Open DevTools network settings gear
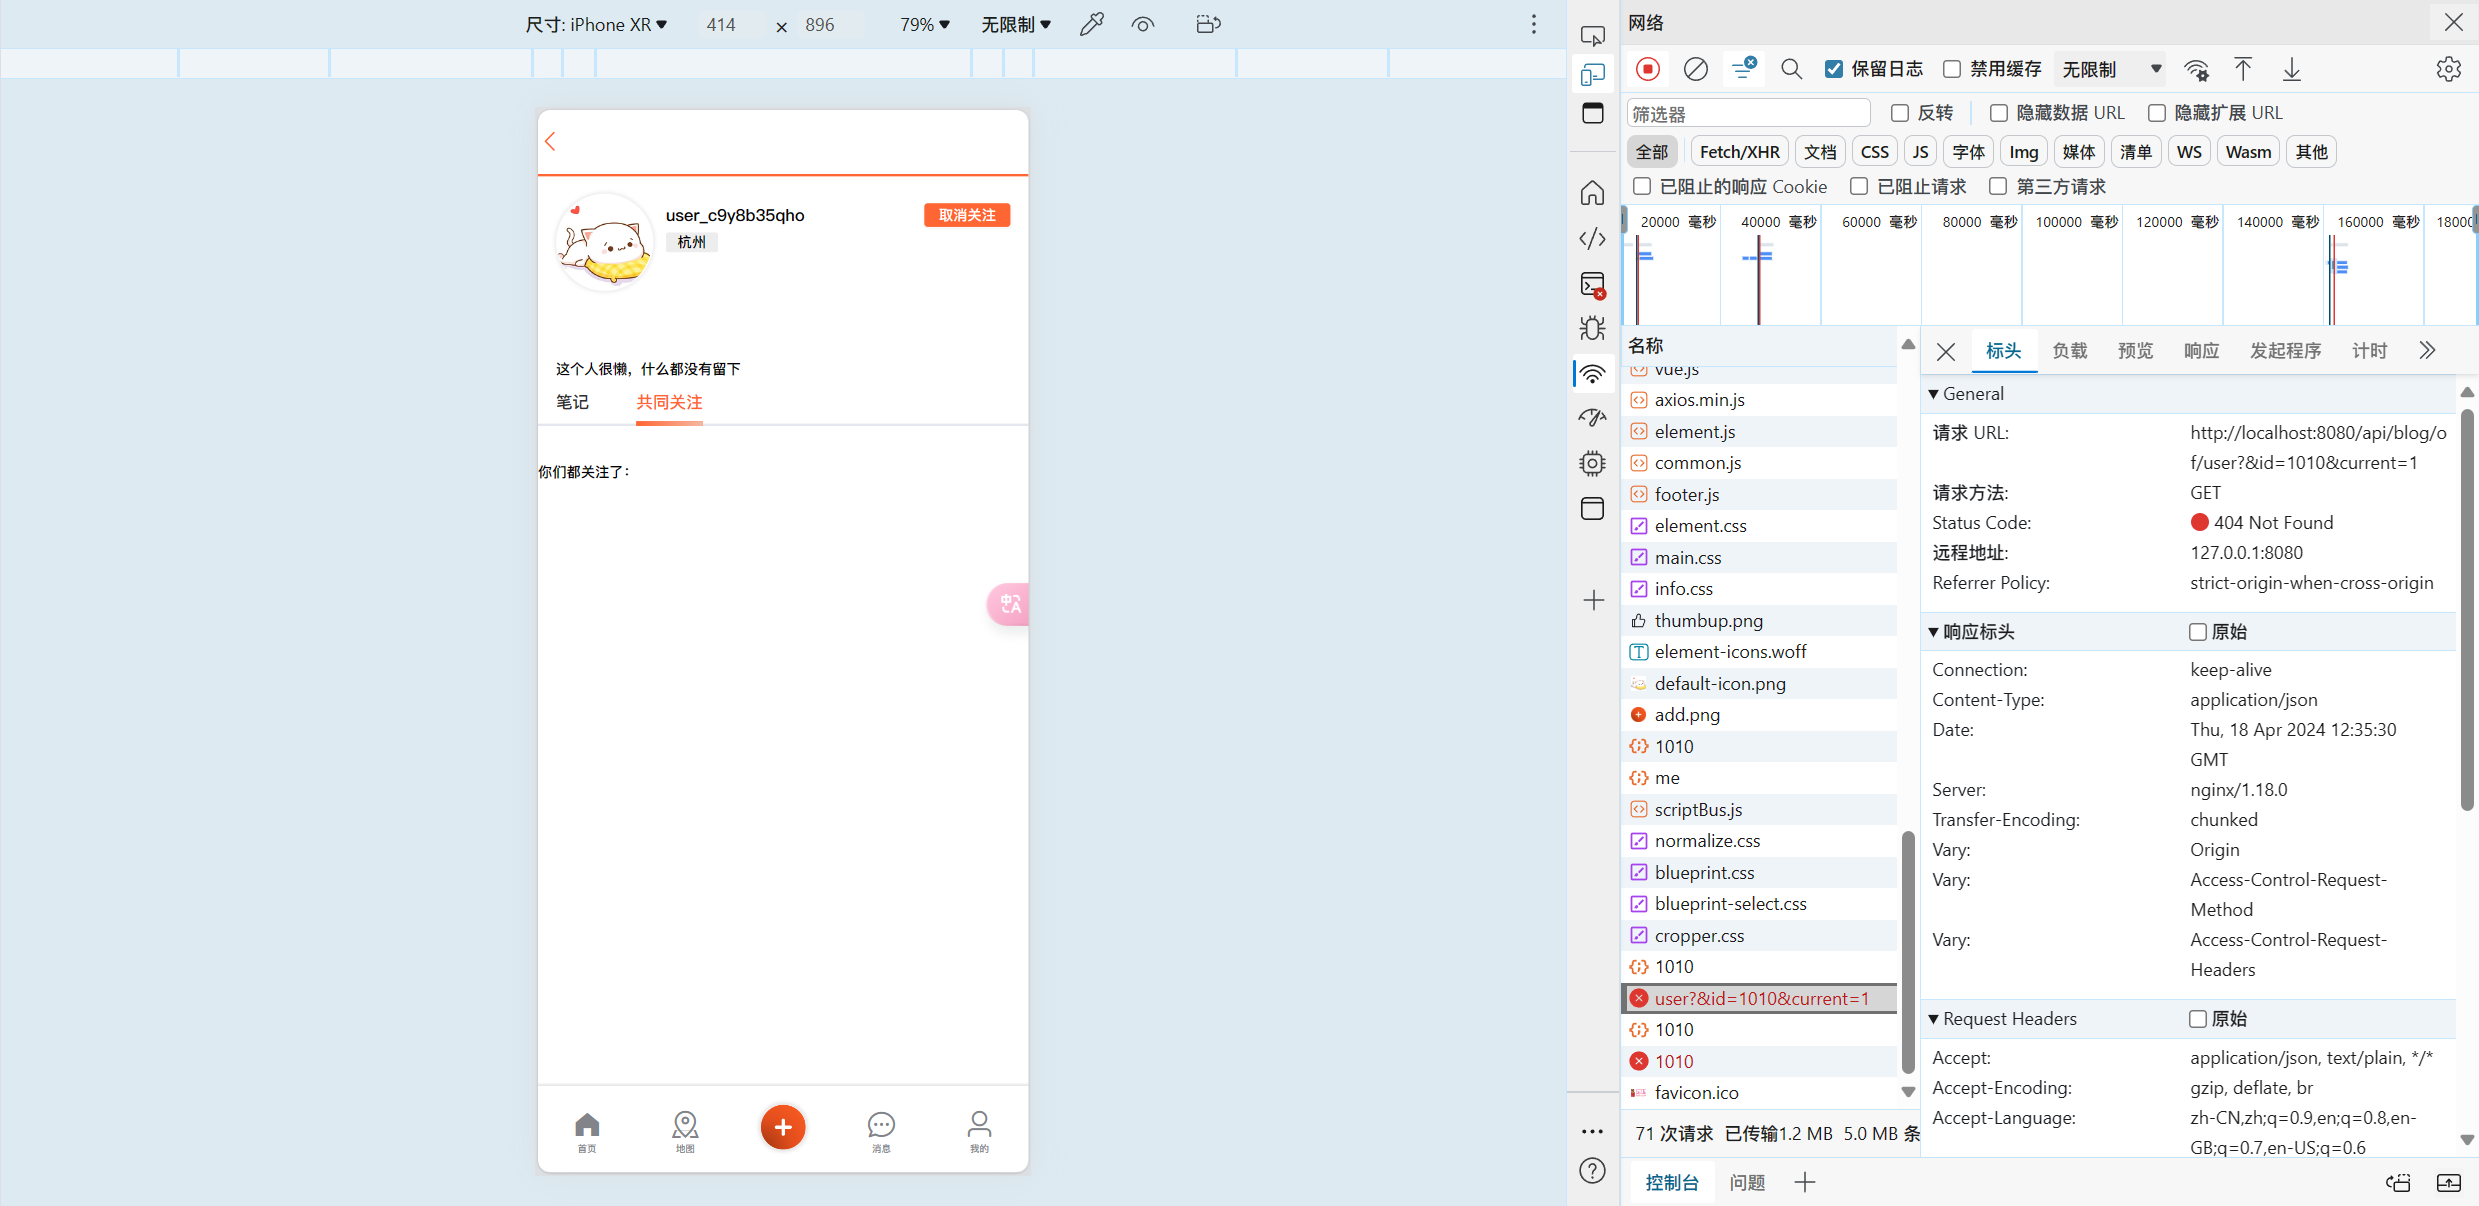This screenshot has width=2479, height=1206. pos(2448,69)
